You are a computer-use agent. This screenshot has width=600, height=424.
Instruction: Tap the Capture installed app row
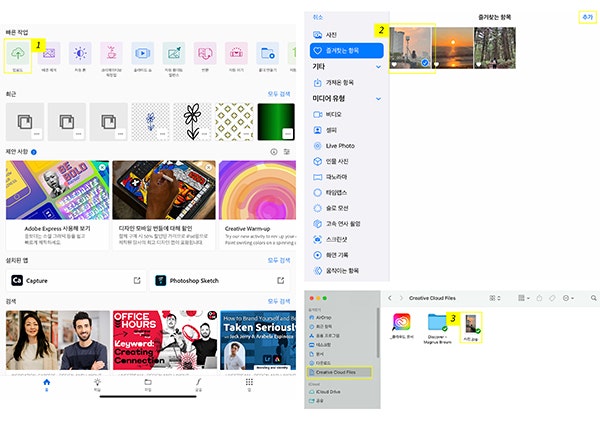click(76, 280)
